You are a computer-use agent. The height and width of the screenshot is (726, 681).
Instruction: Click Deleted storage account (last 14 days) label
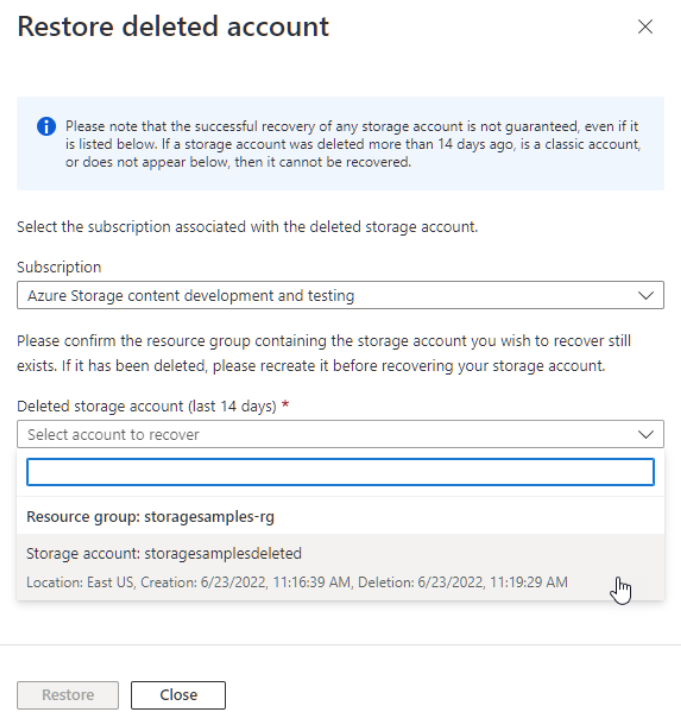[147, 406]
